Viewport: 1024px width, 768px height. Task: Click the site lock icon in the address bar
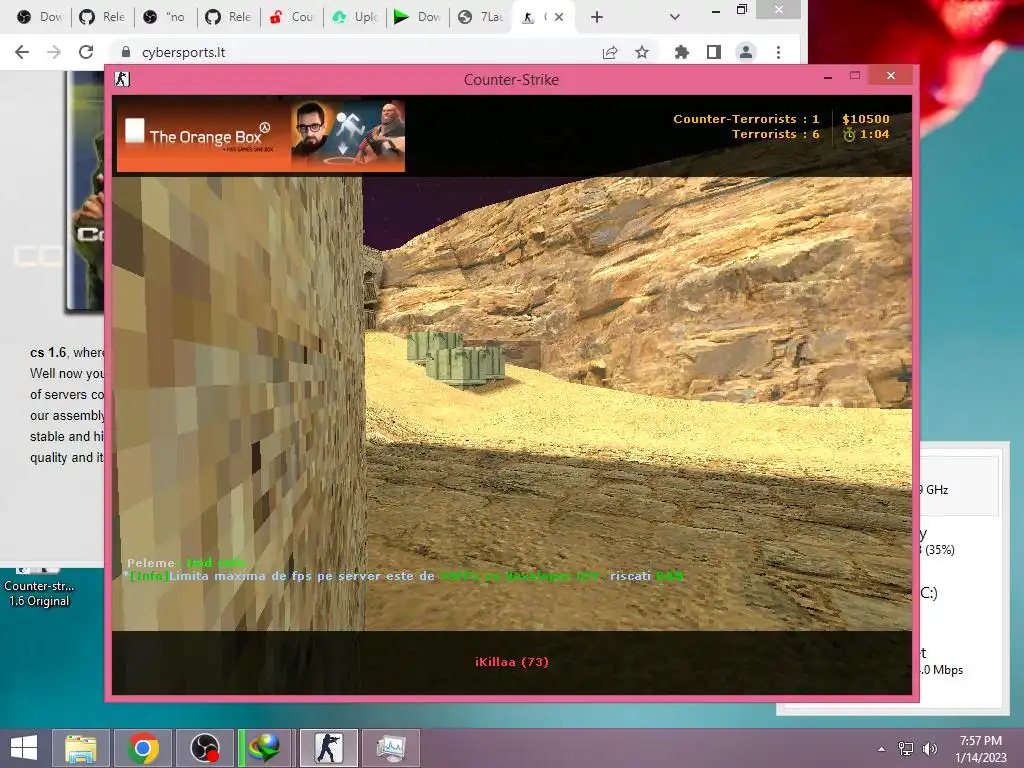point(126,52)
